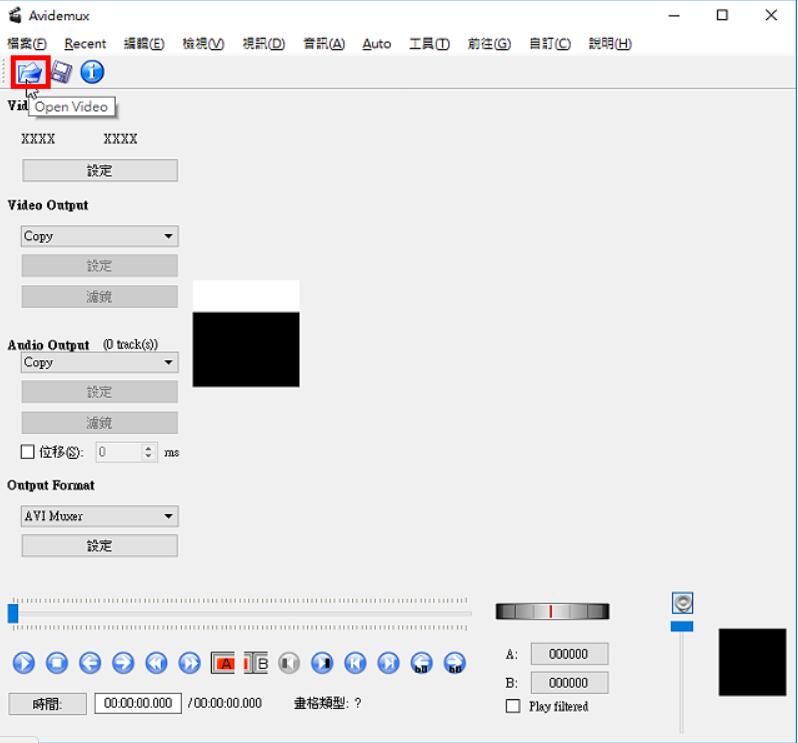Set selection marker A
Viewport: 798px width, 743px height.
tap(223, 663)
